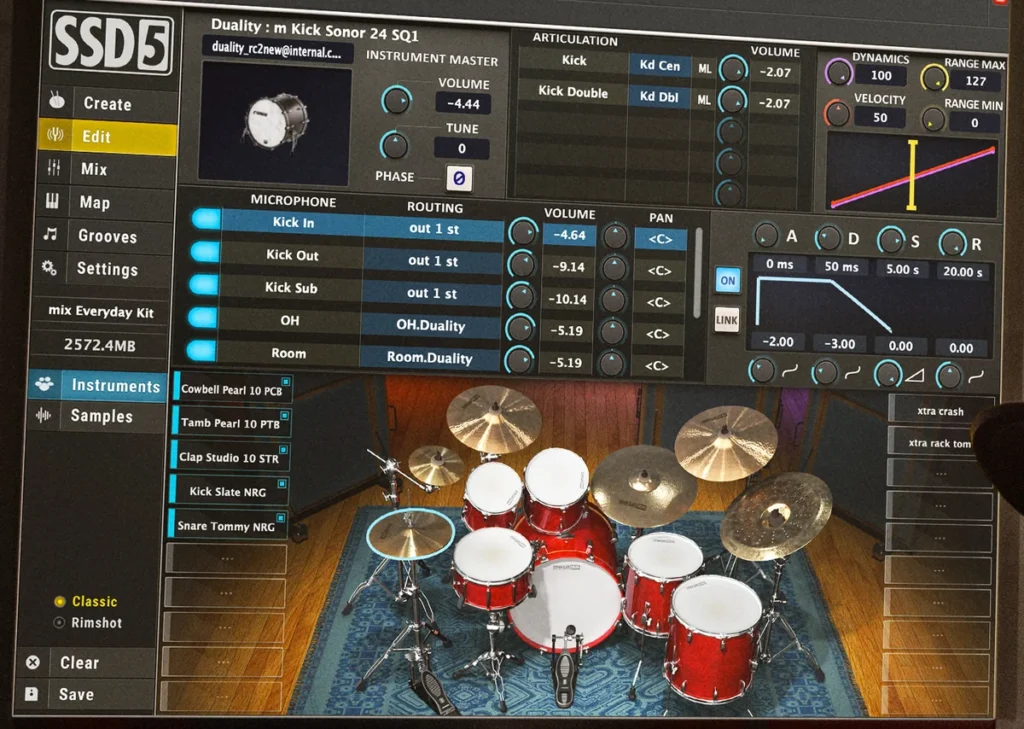The width and height of the screenshot is (1024, 729).
Task: Select the Kick Slate NRG slot
Action: (227, 491)
